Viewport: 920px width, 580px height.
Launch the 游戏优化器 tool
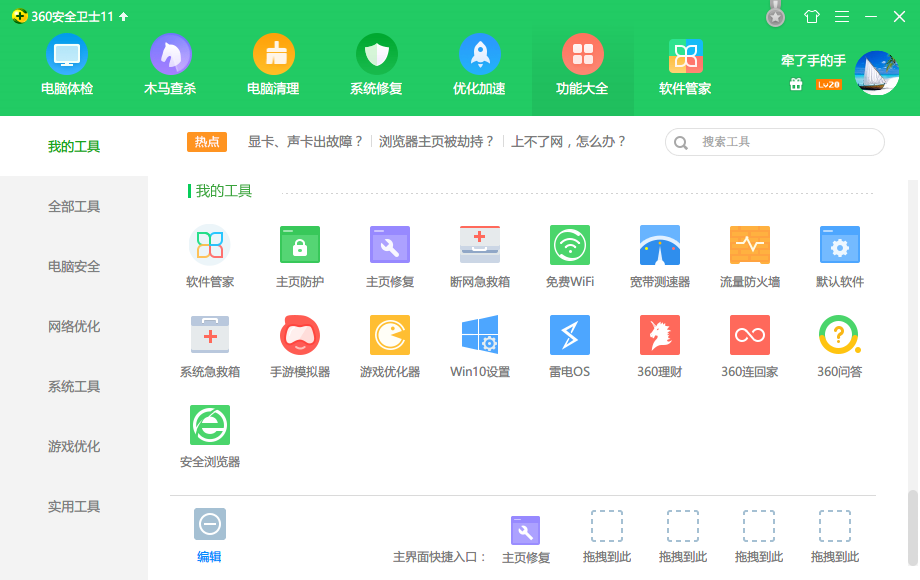pyautogui.click(x=390, y=347)
